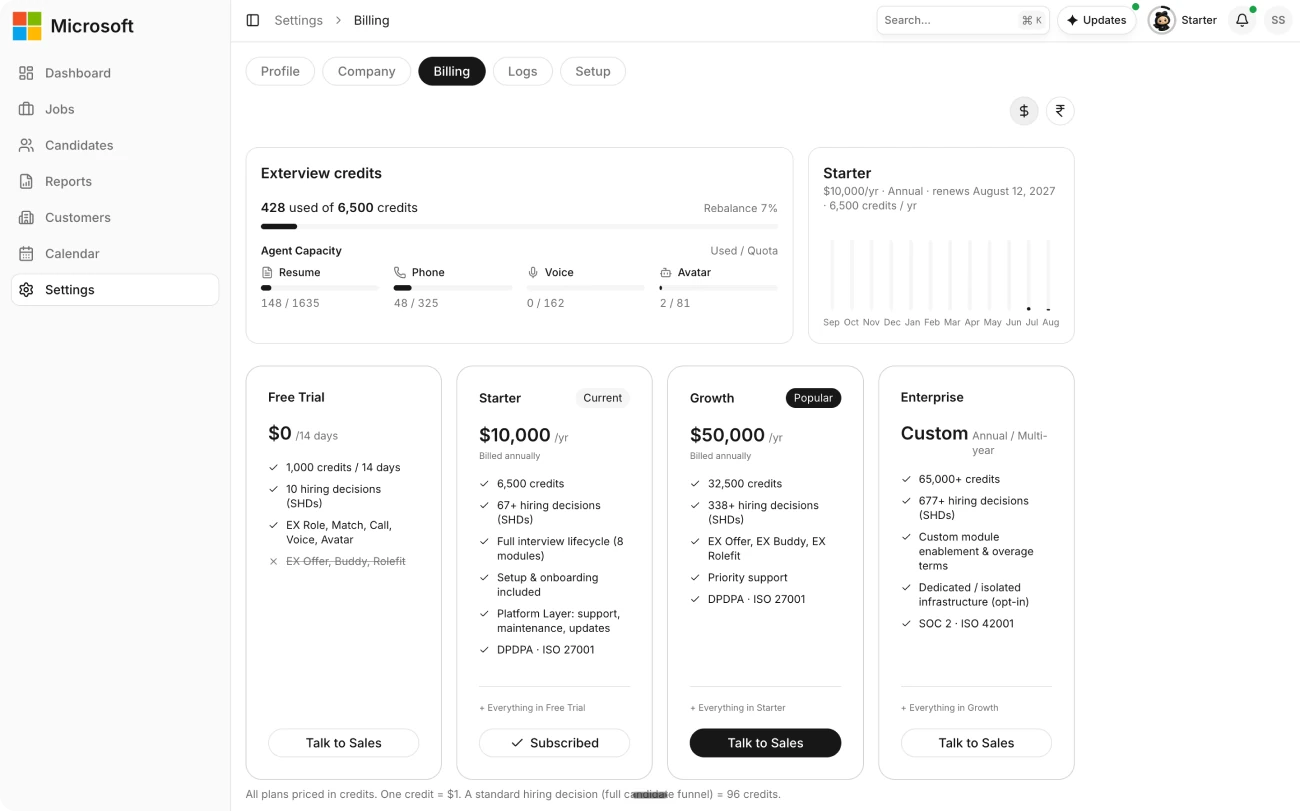Click the 2 / 81 Avatar value
This screenshot has height=811, width=1300.
click(675, 303)
